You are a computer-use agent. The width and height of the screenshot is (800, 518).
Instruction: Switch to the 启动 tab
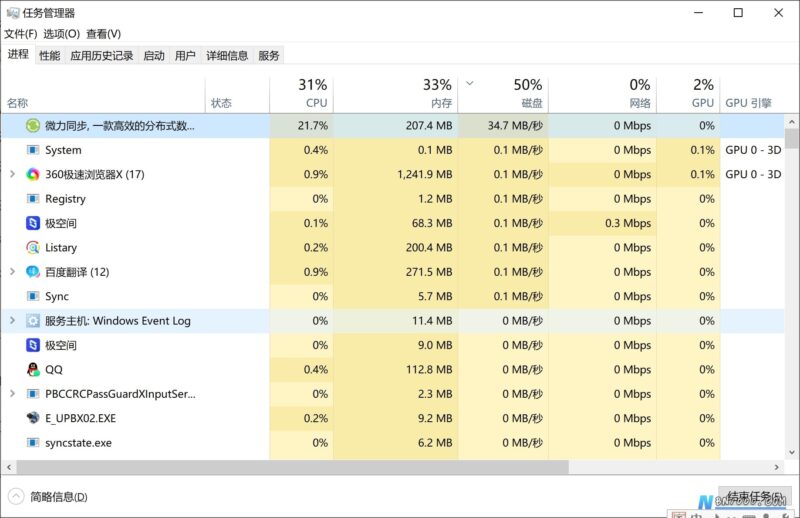coord(154,56)
